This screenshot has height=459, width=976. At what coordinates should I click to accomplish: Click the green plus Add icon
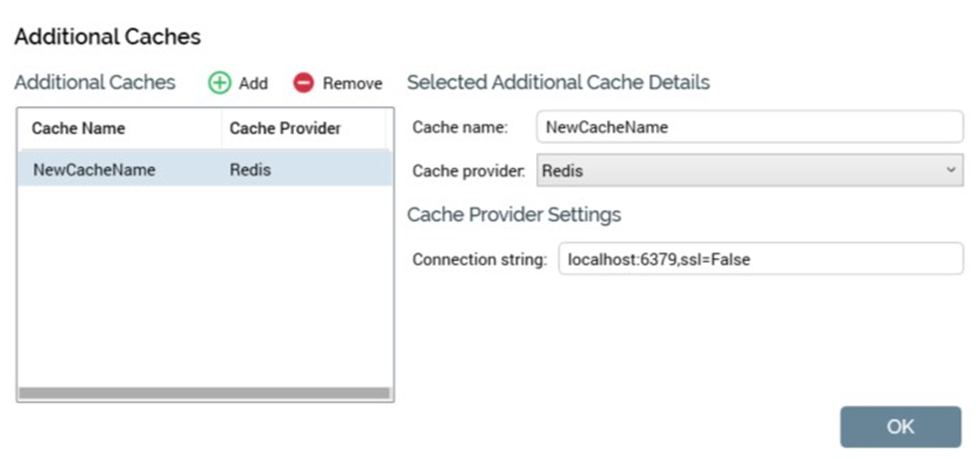[219, 83]
